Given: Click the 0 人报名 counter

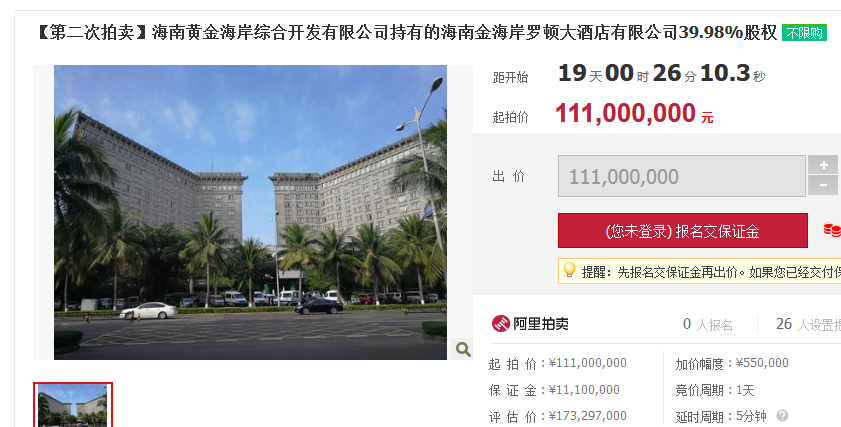Looking at the screenshot, I should click(x=707, y=324).
